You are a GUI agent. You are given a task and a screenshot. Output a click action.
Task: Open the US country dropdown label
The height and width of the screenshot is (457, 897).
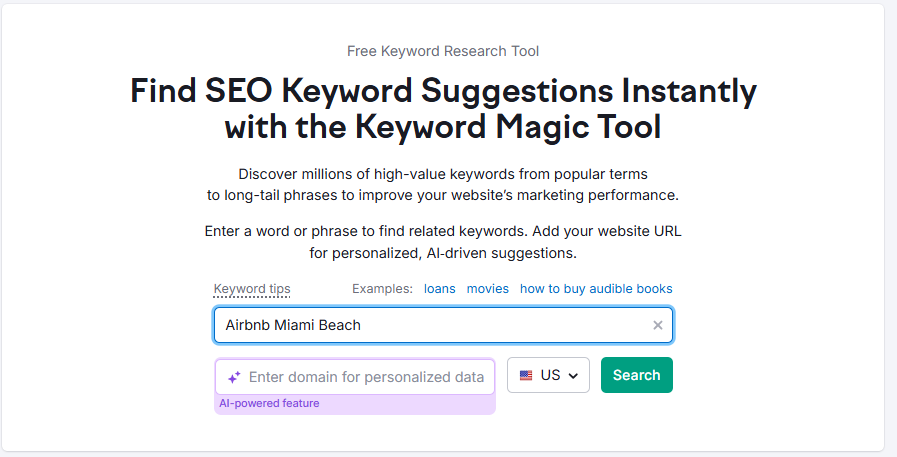(550, 375)
